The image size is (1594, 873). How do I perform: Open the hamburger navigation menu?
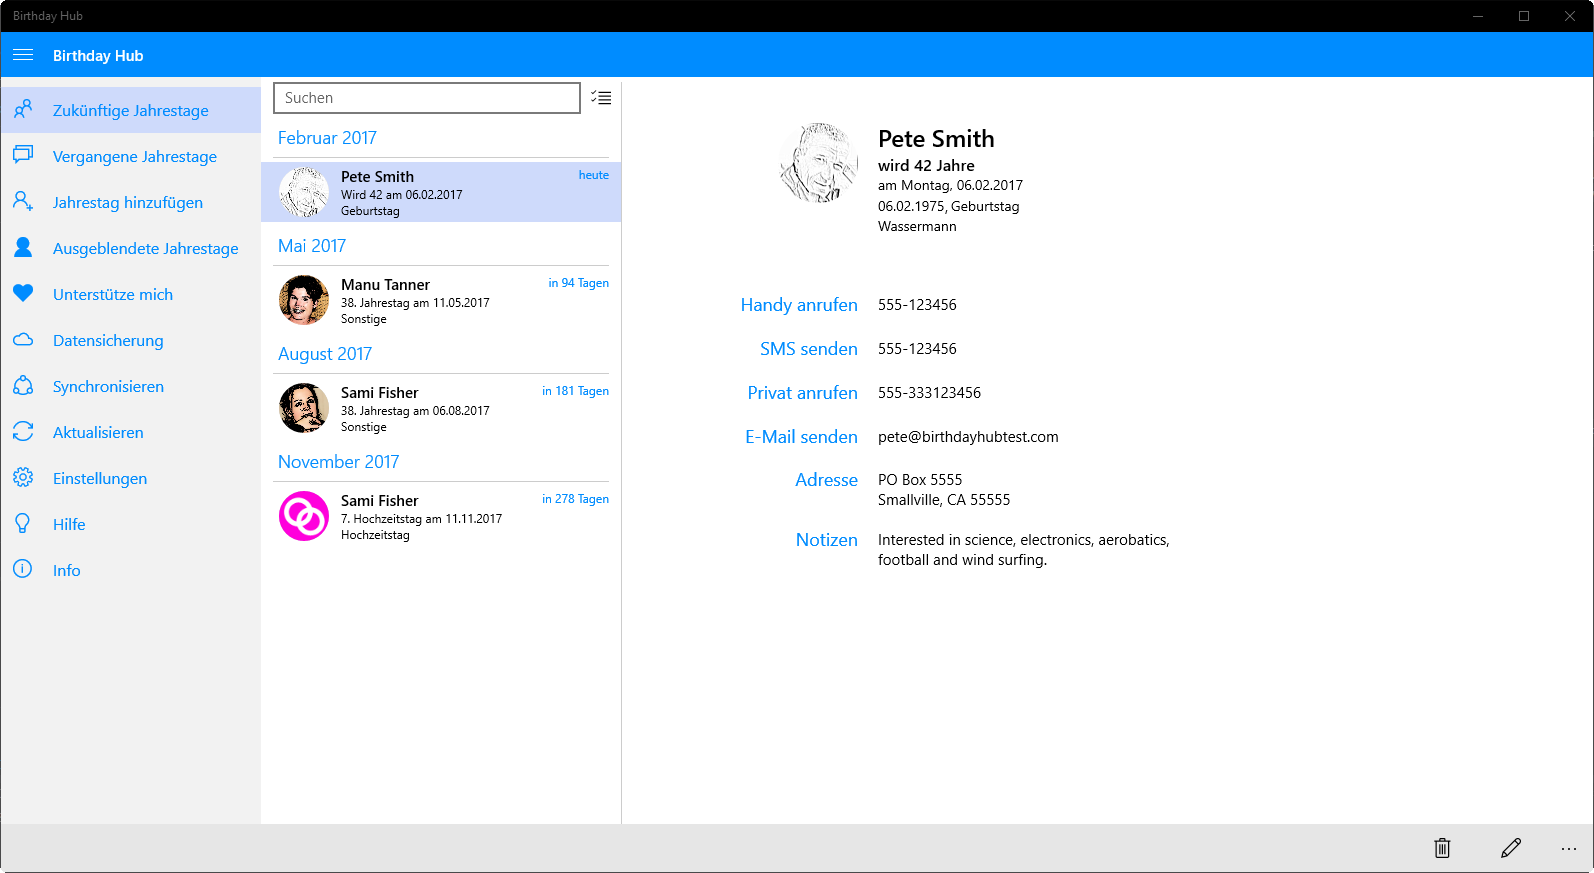tap(23, 55)
